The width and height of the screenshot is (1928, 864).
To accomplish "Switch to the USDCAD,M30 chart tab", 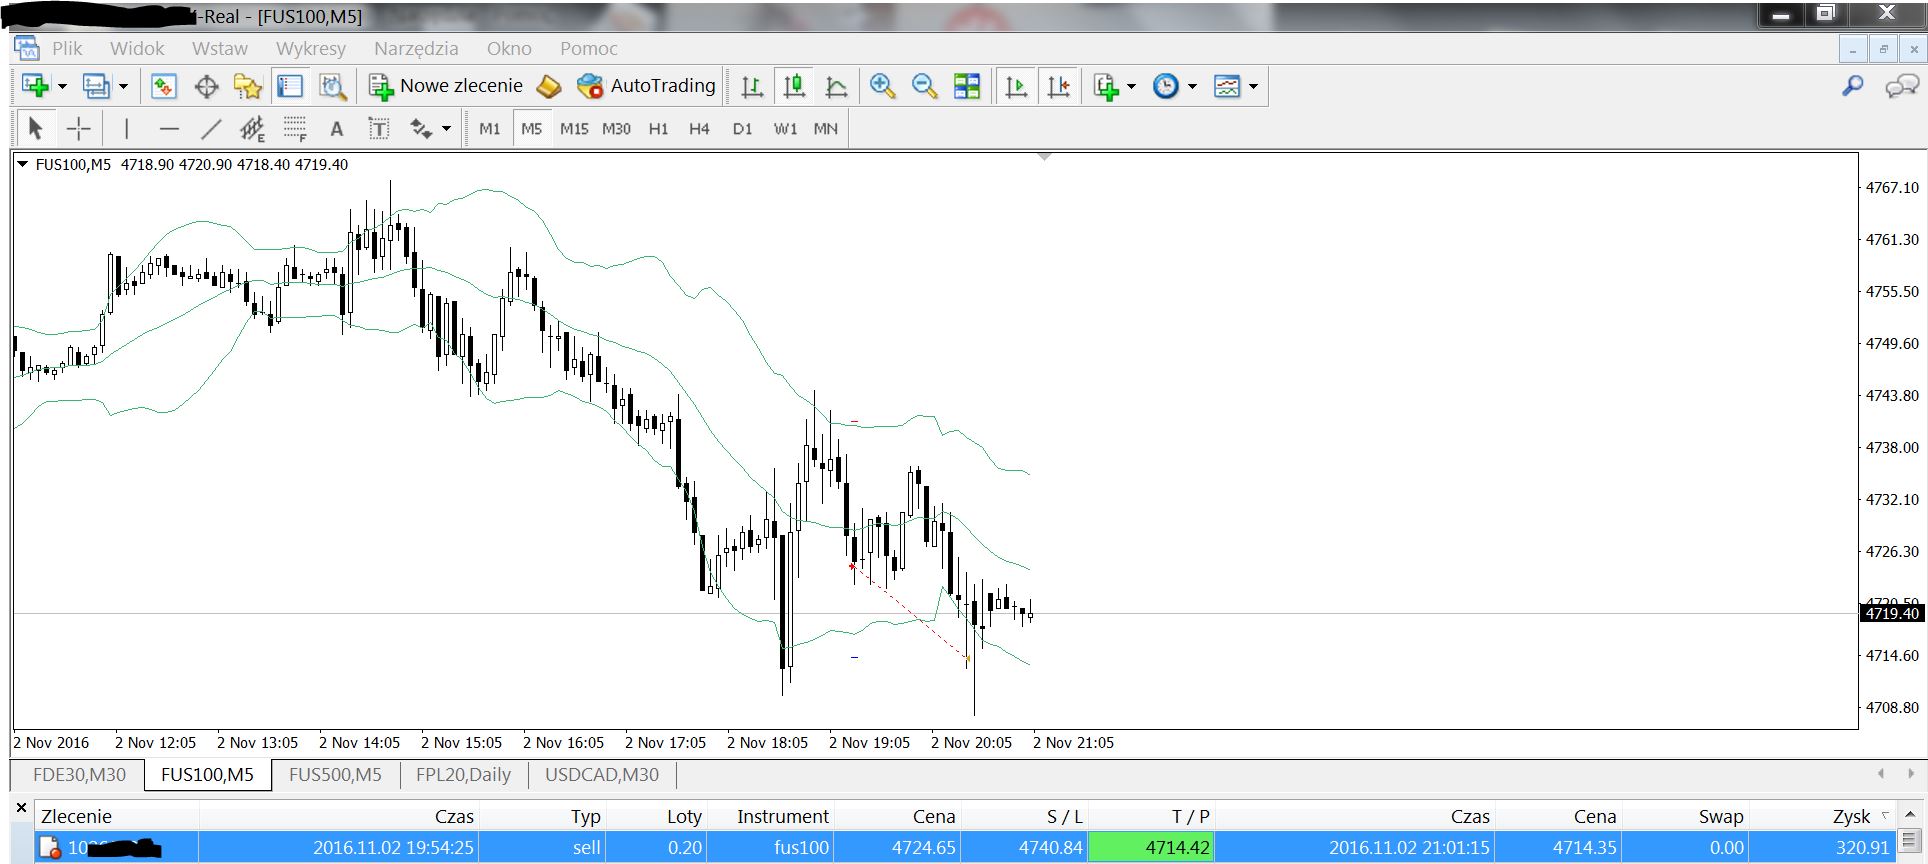I will [x=602, y=774].
